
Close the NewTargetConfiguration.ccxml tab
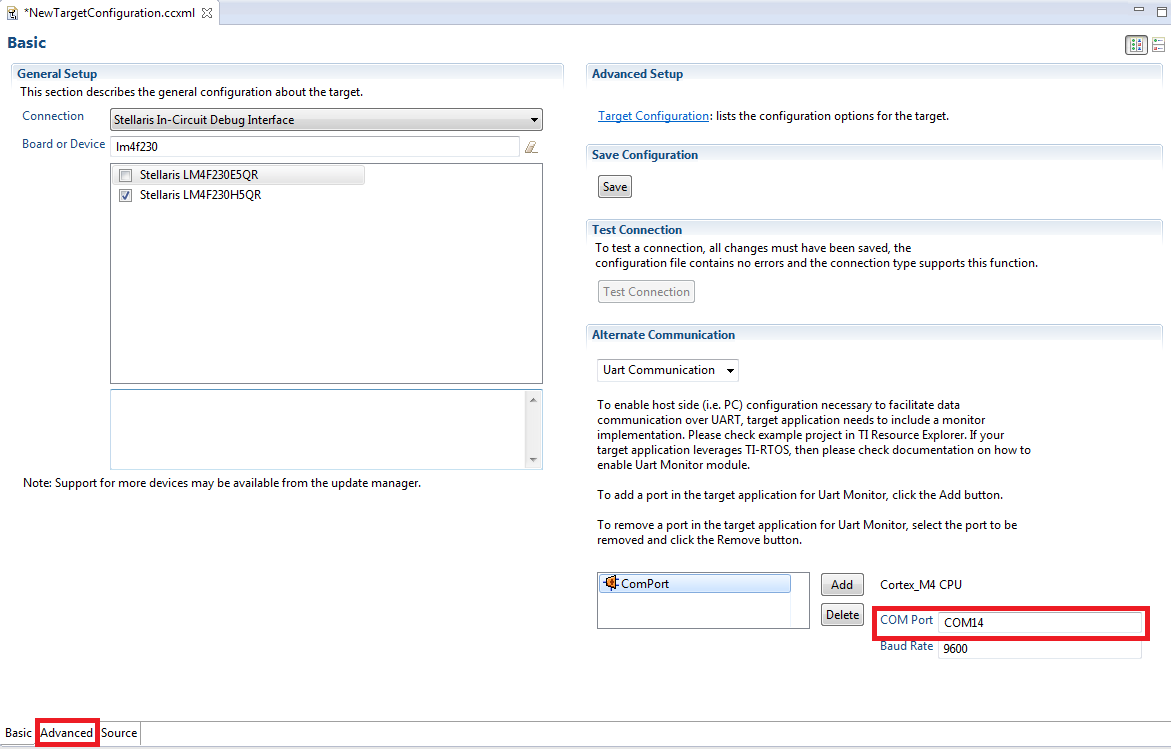click(207, 13)
